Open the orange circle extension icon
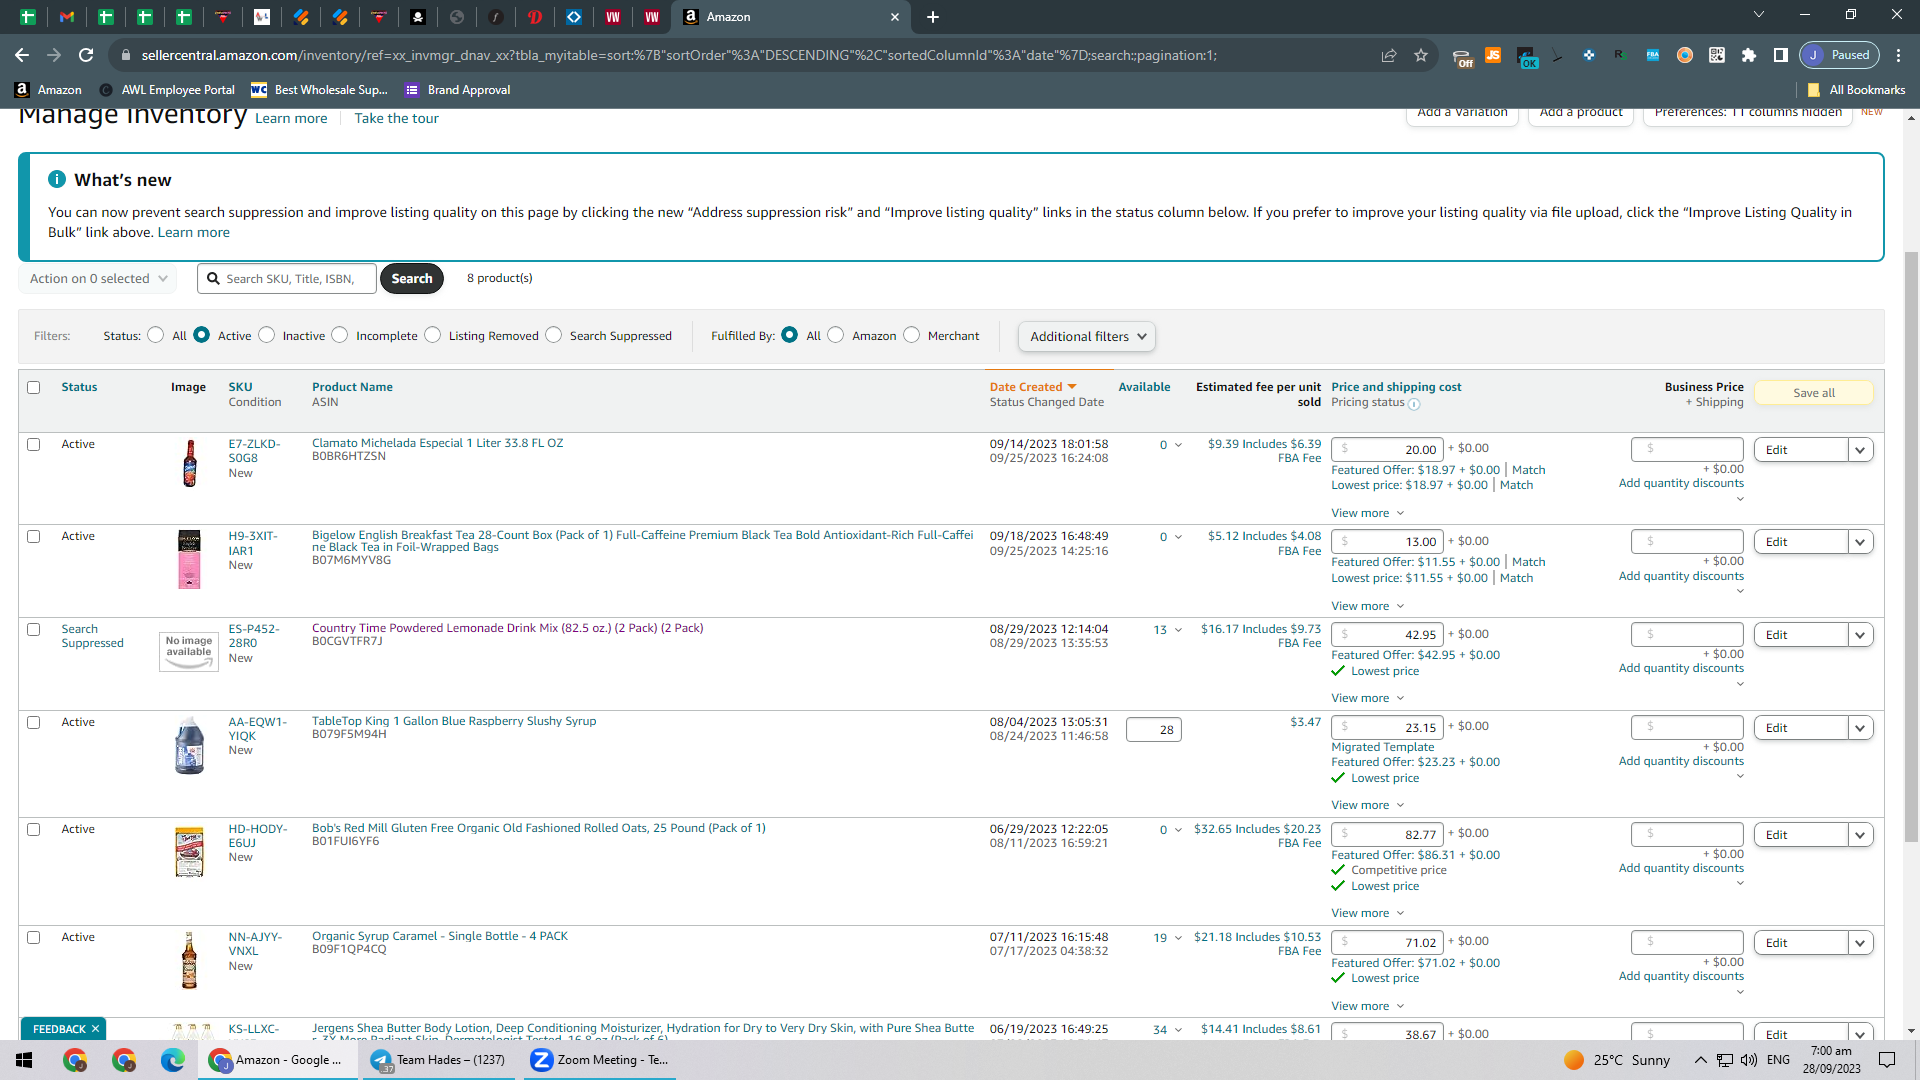The width and height of the screenshot is (1920, 1080). 1685,55
